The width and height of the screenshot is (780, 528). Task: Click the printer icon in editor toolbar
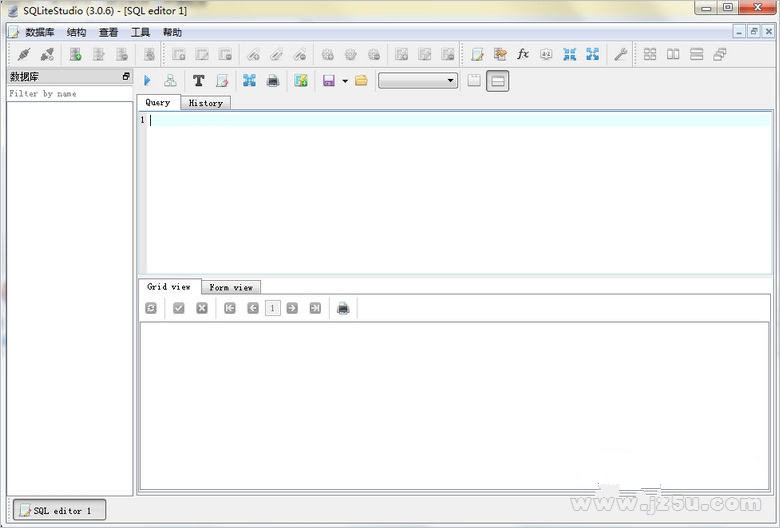[273, 80]
